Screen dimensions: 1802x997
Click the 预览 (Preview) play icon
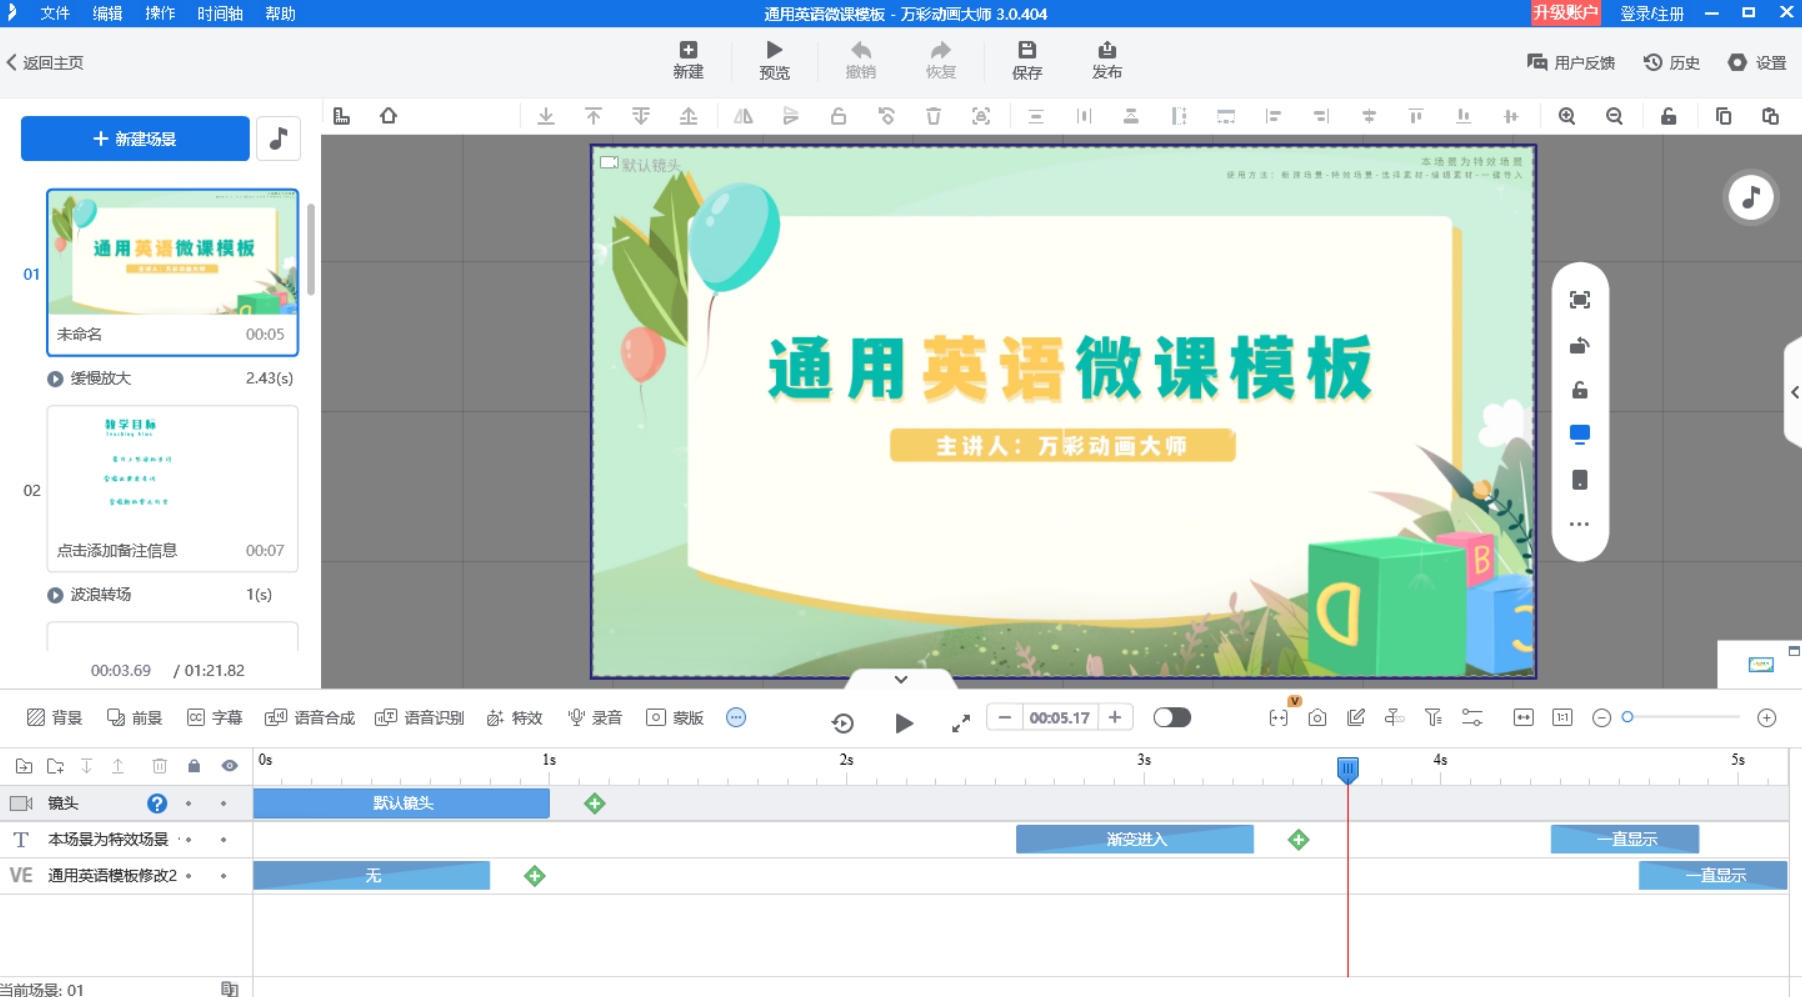[774, 50]
